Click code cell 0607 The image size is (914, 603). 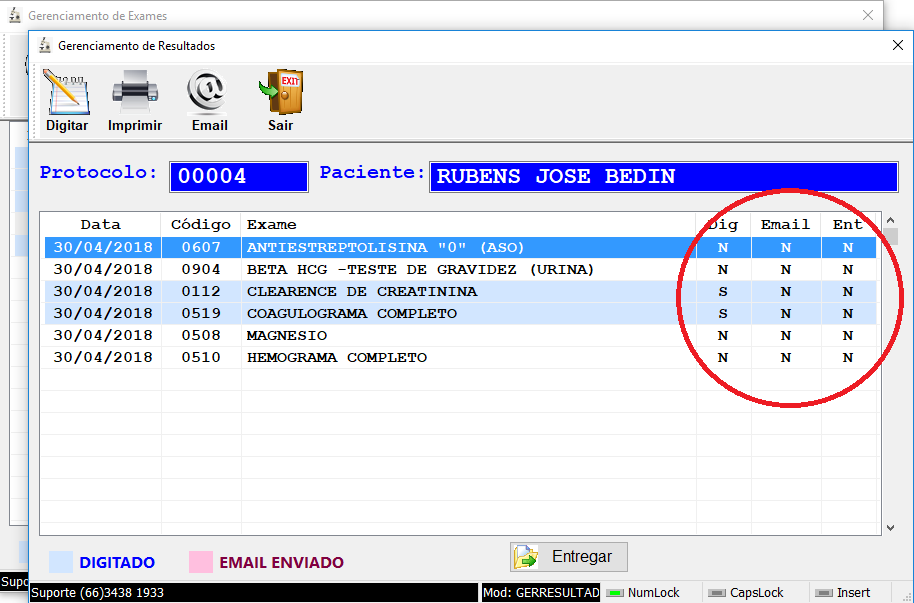coord(201,247)
